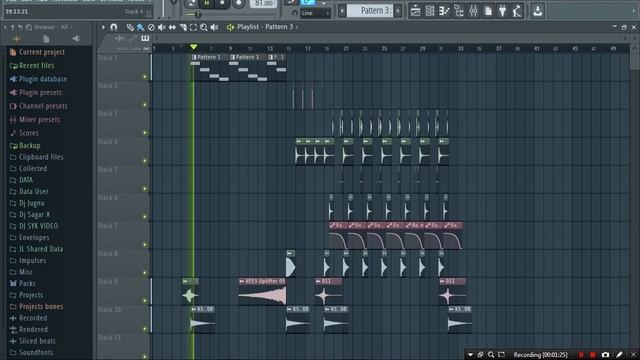Open the Pattern 3 selector dropdown
This screenshot has height=360, width=640.
370,11
